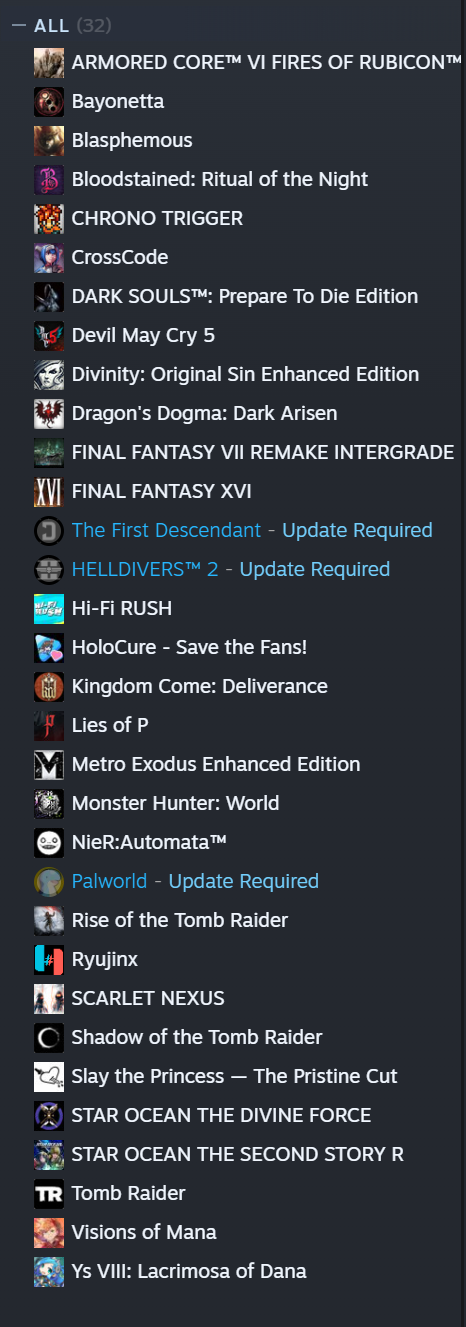Screen dimensions: 466x1327
Task: Select Slay the Princess — The Pristine Cut
Action: (x=233, y=1076)
